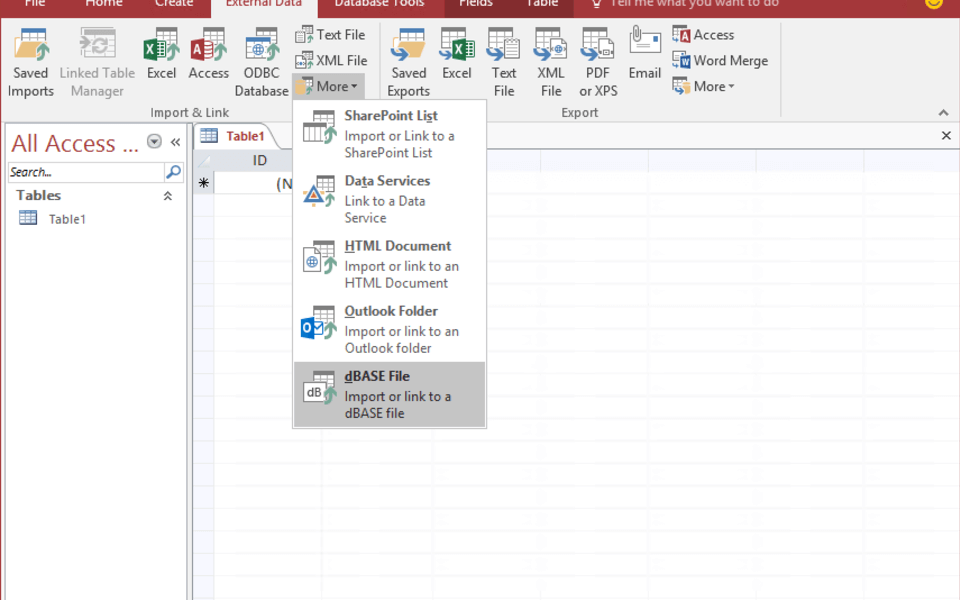Choose dBASE File import option

coord(389,394)
